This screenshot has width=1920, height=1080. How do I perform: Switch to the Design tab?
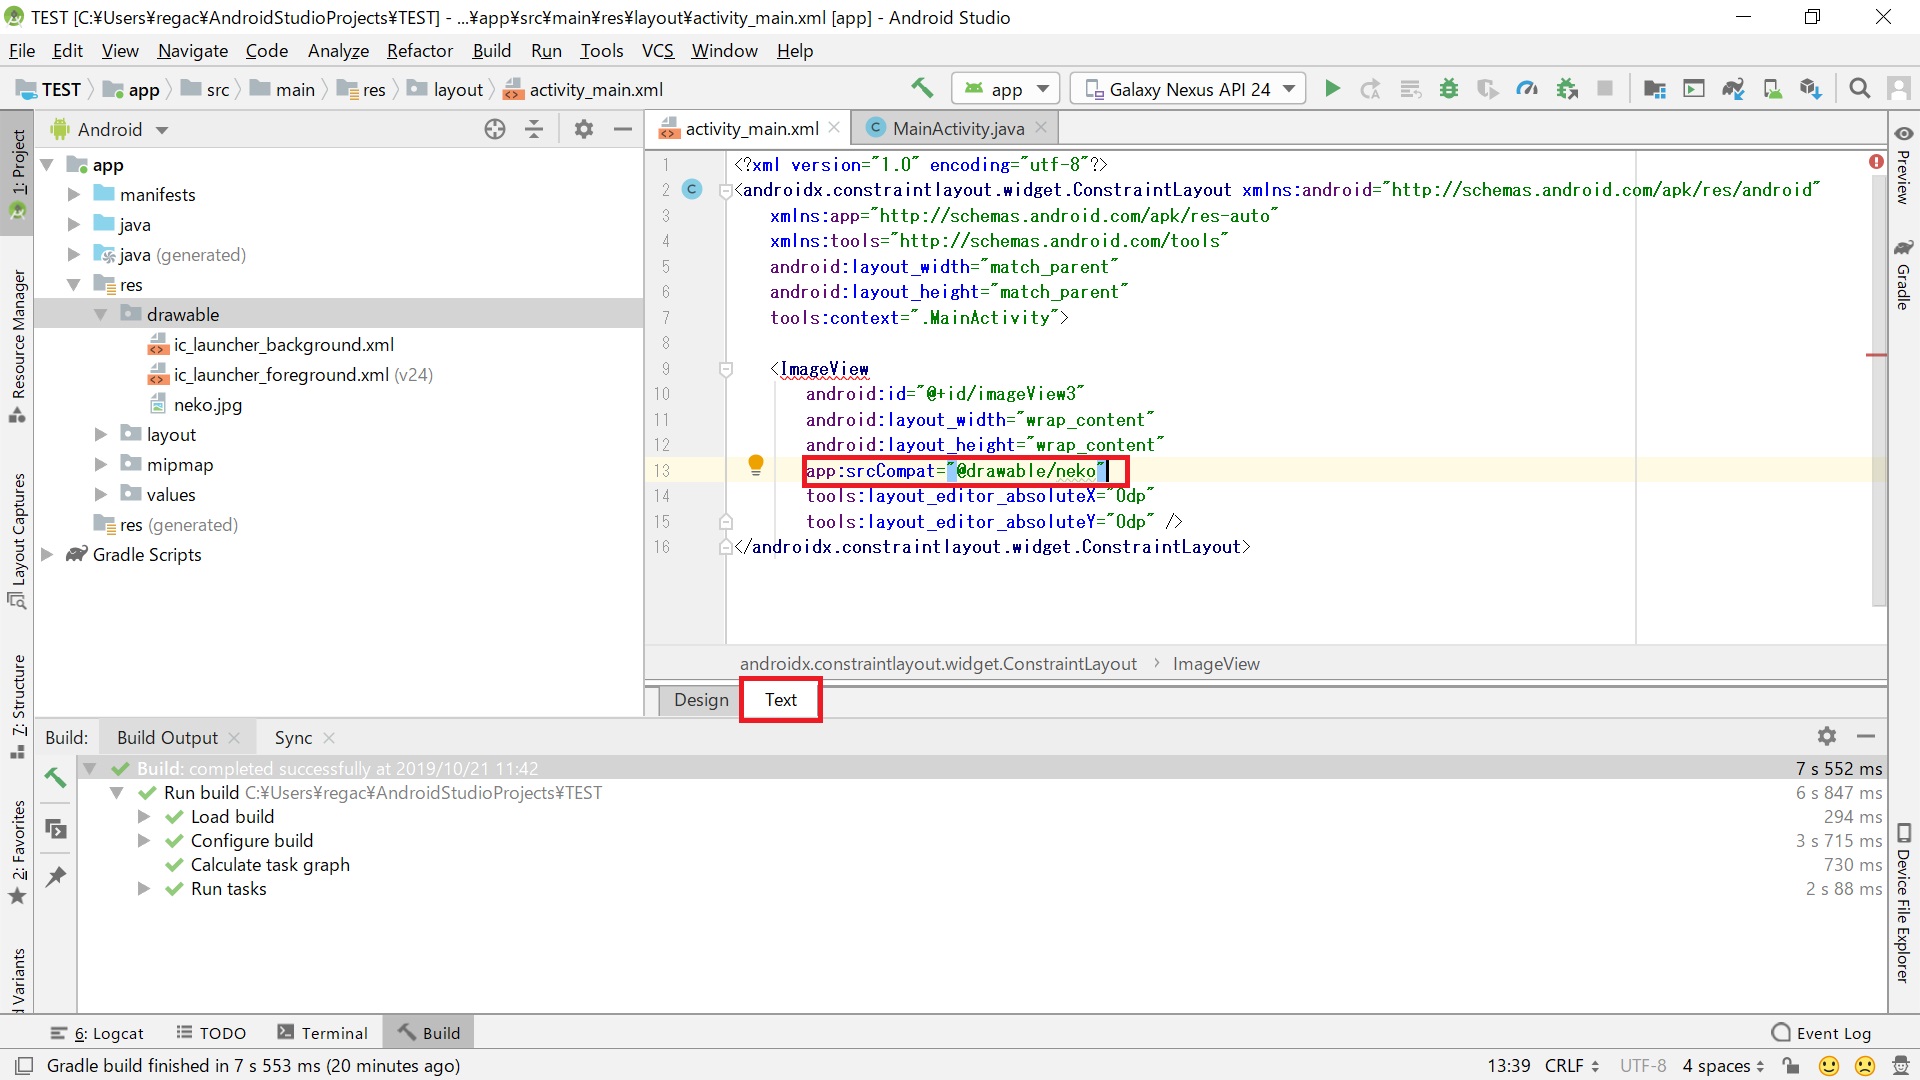[x=701, y=700]
